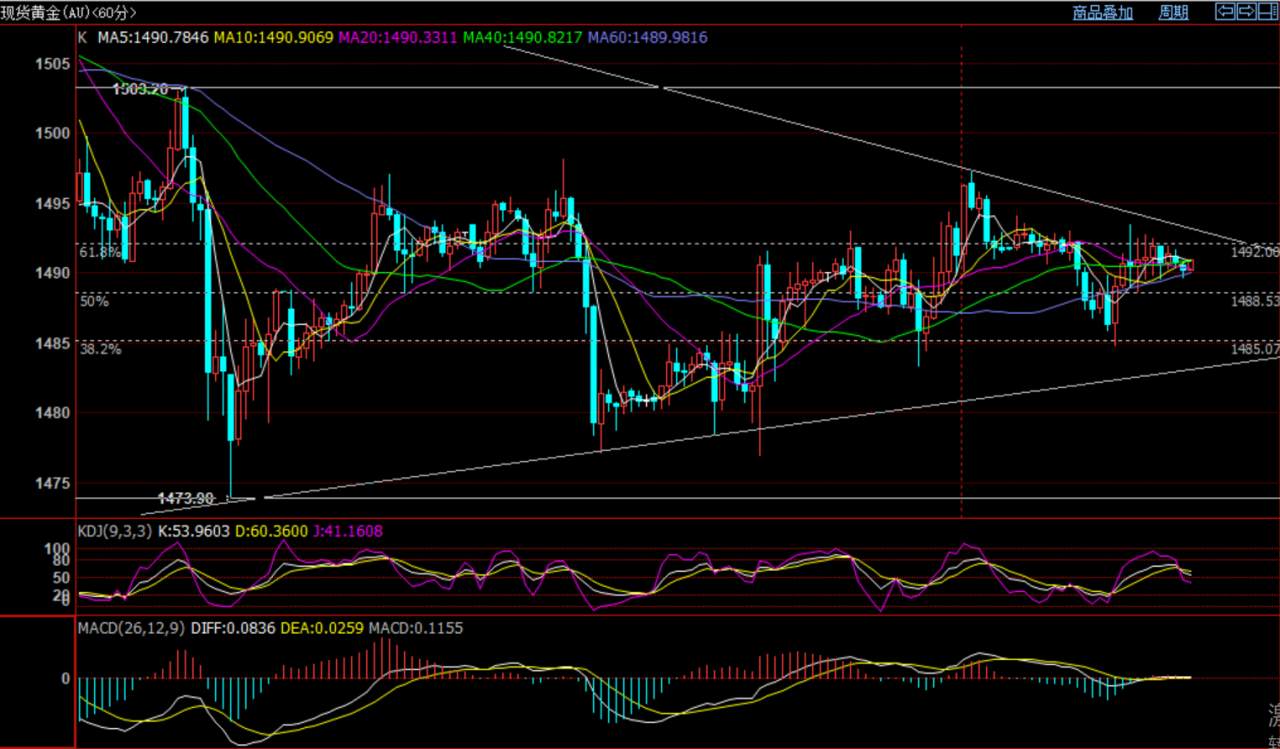Click the 38.2% Fibonacci level label
1280x749 pixels.
click(x=101, y=349)
